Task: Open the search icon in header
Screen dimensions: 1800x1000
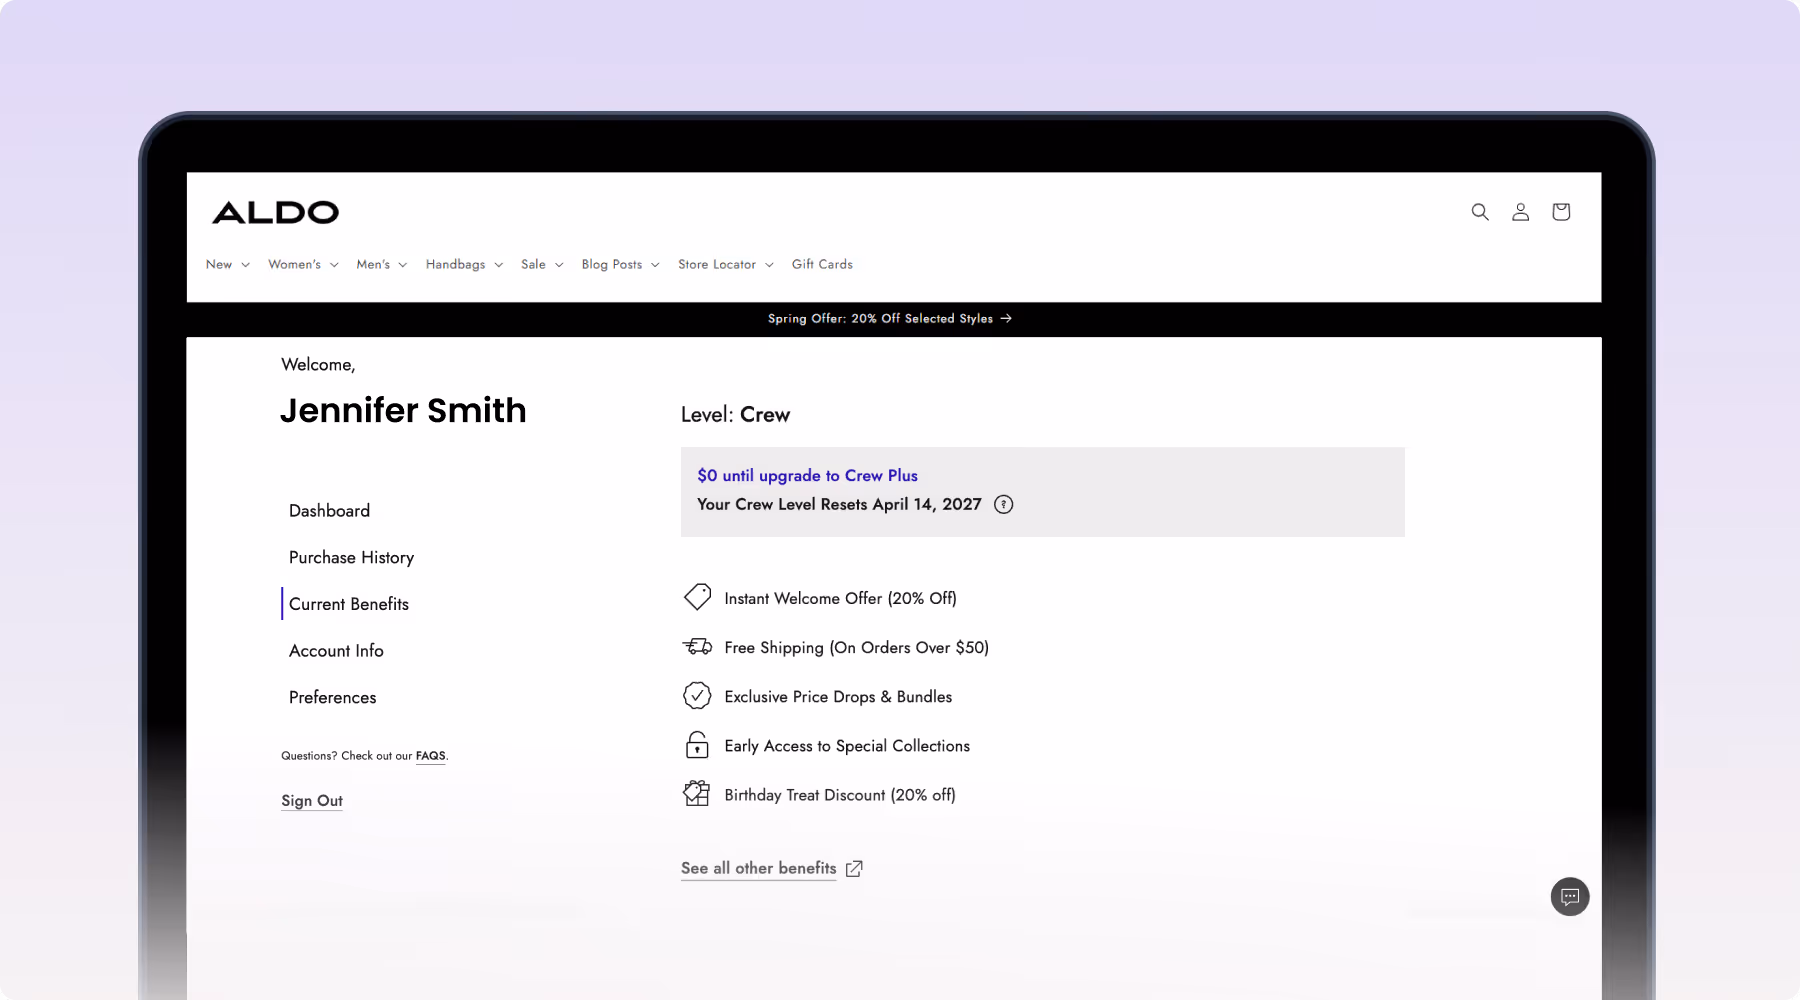Action: click(x=1480, y=212)
